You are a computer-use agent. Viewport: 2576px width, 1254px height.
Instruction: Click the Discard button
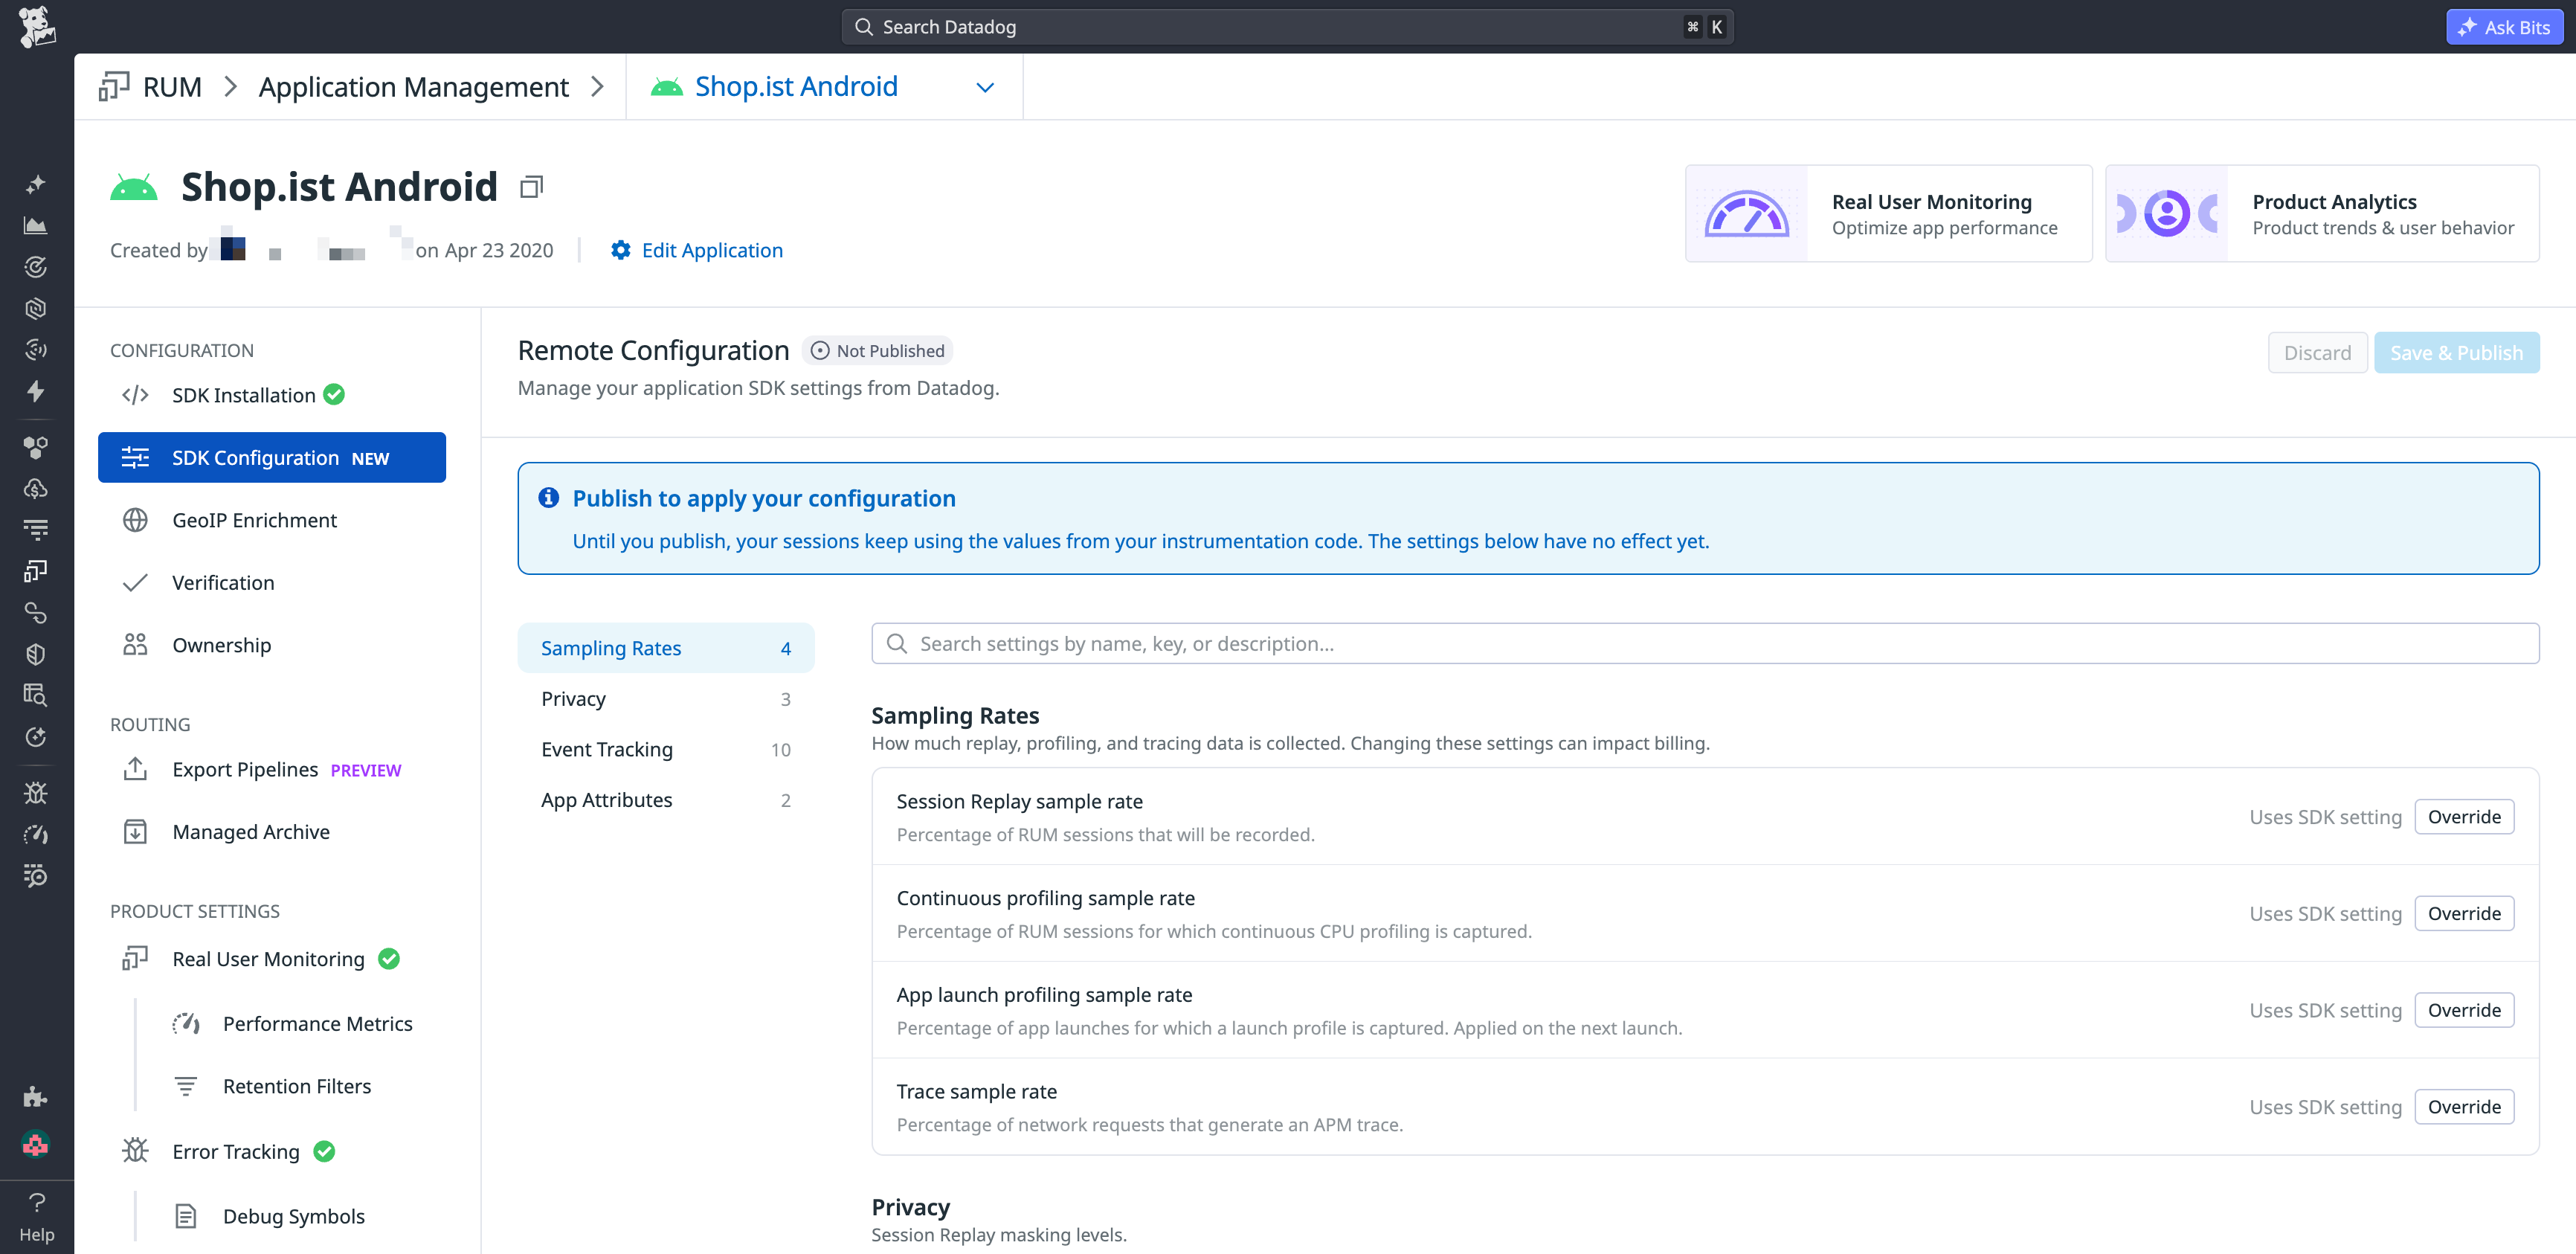[x=2317, y=352]
